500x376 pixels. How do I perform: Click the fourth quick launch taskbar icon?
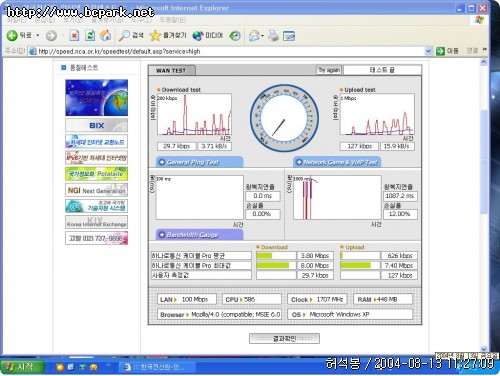pos(94,367)
